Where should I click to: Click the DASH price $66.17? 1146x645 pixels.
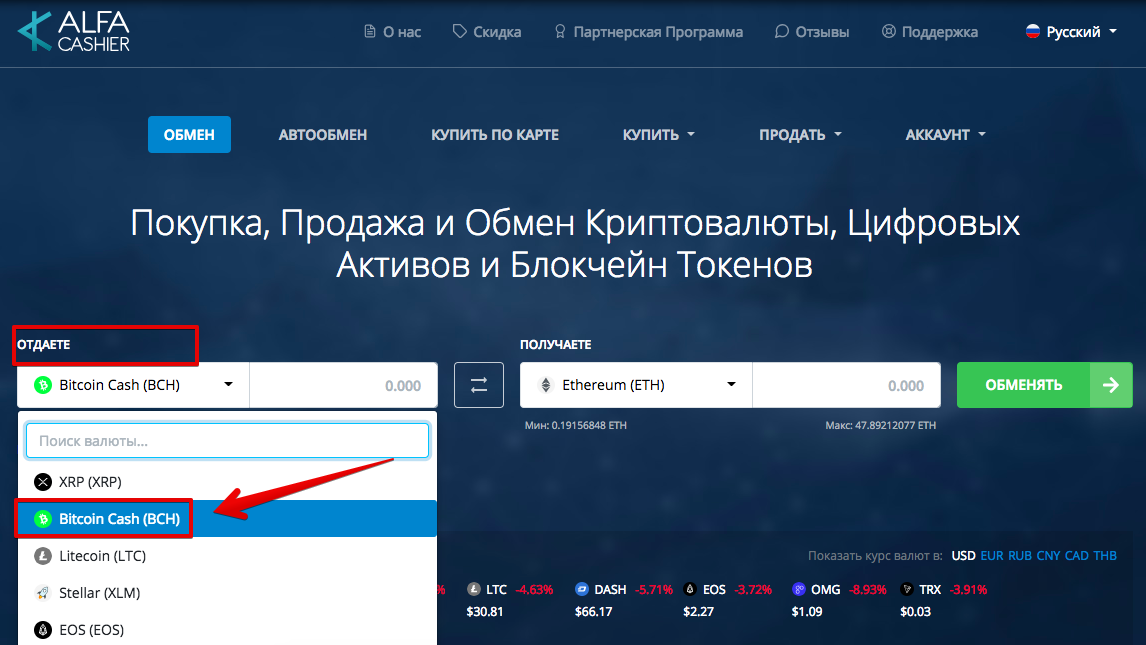593,611
